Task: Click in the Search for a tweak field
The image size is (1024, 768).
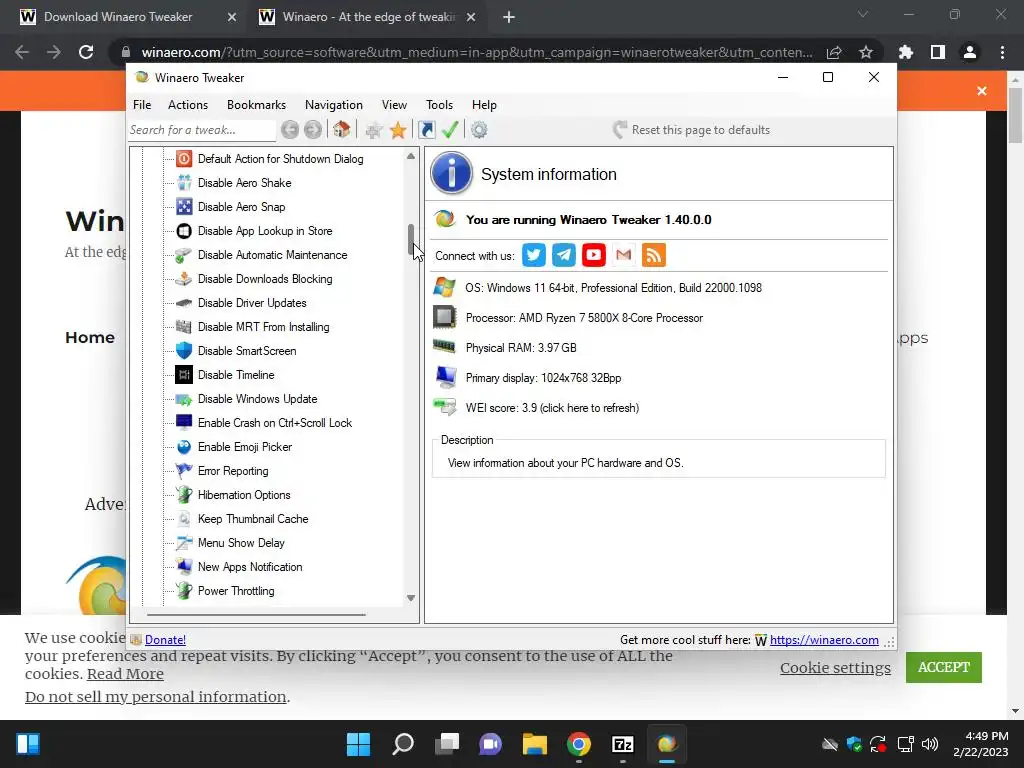Action: click(202, 130)
